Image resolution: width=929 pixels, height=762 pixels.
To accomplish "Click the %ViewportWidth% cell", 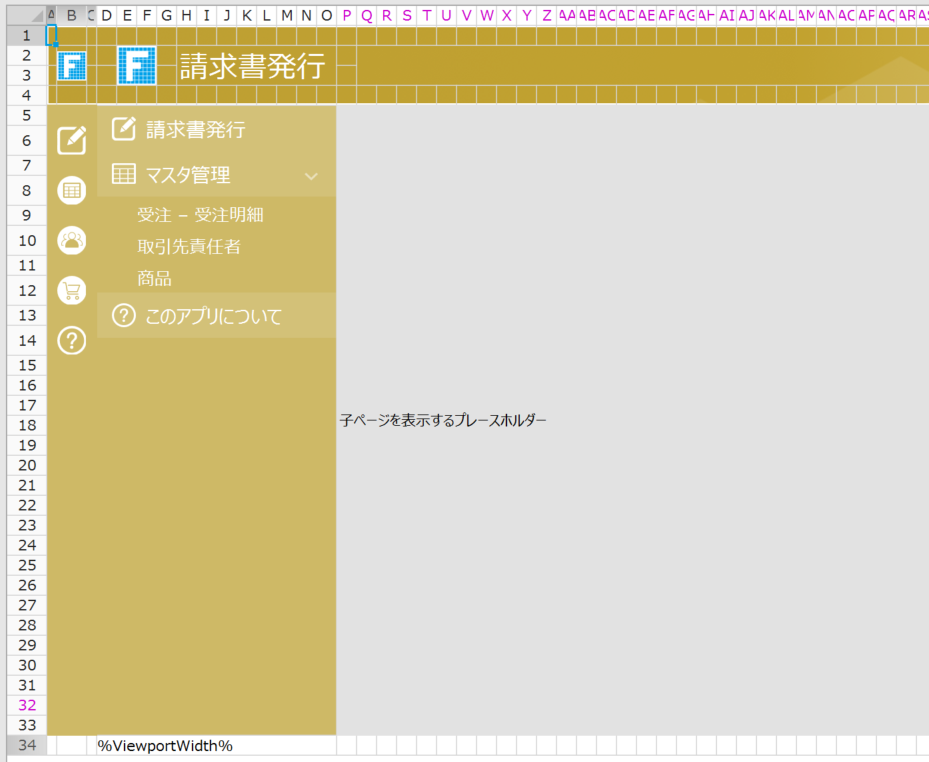I will pyautogui.click(x=165, y=746).
